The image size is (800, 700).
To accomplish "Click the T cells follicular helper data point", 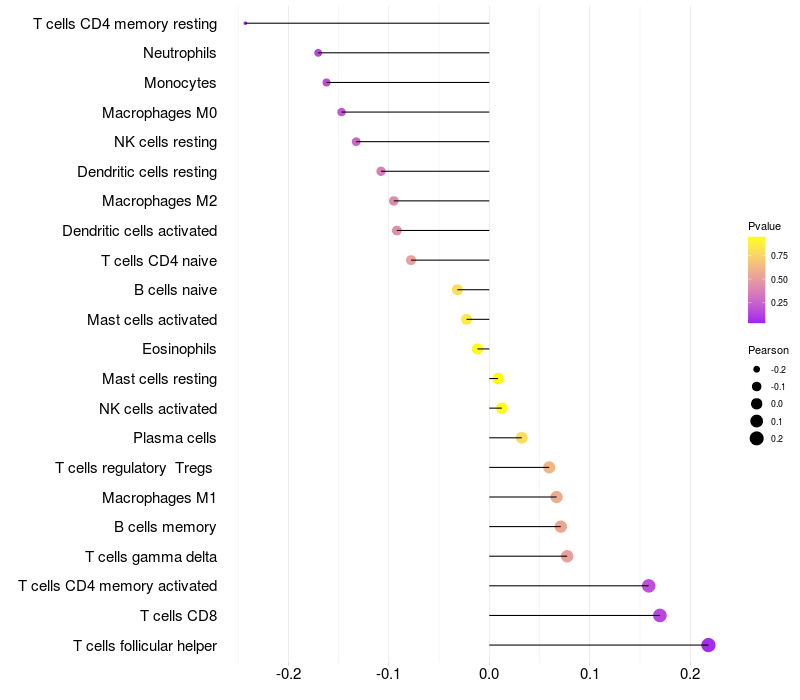I will 708,645.
